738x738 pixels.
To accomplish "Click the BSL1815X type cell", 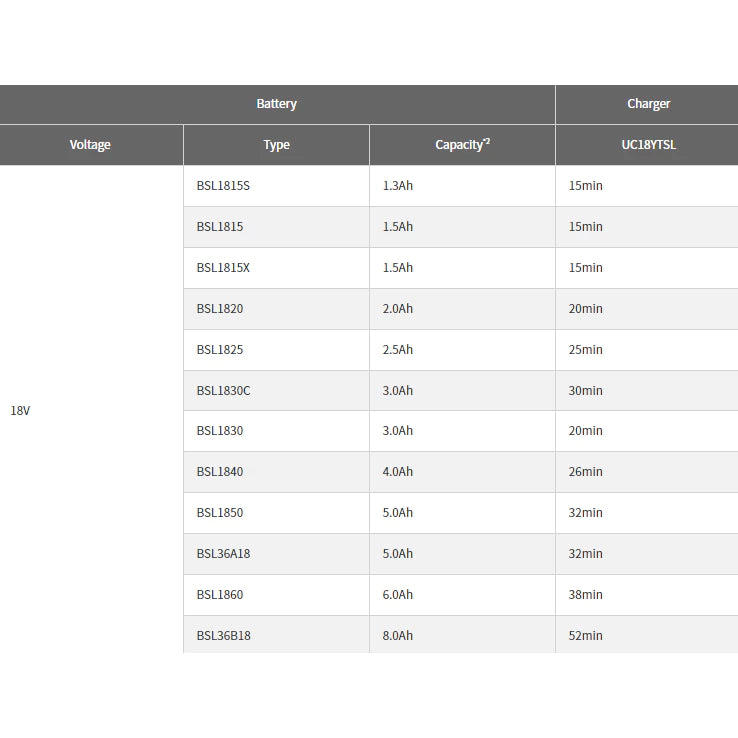I will tap(276, 268).
